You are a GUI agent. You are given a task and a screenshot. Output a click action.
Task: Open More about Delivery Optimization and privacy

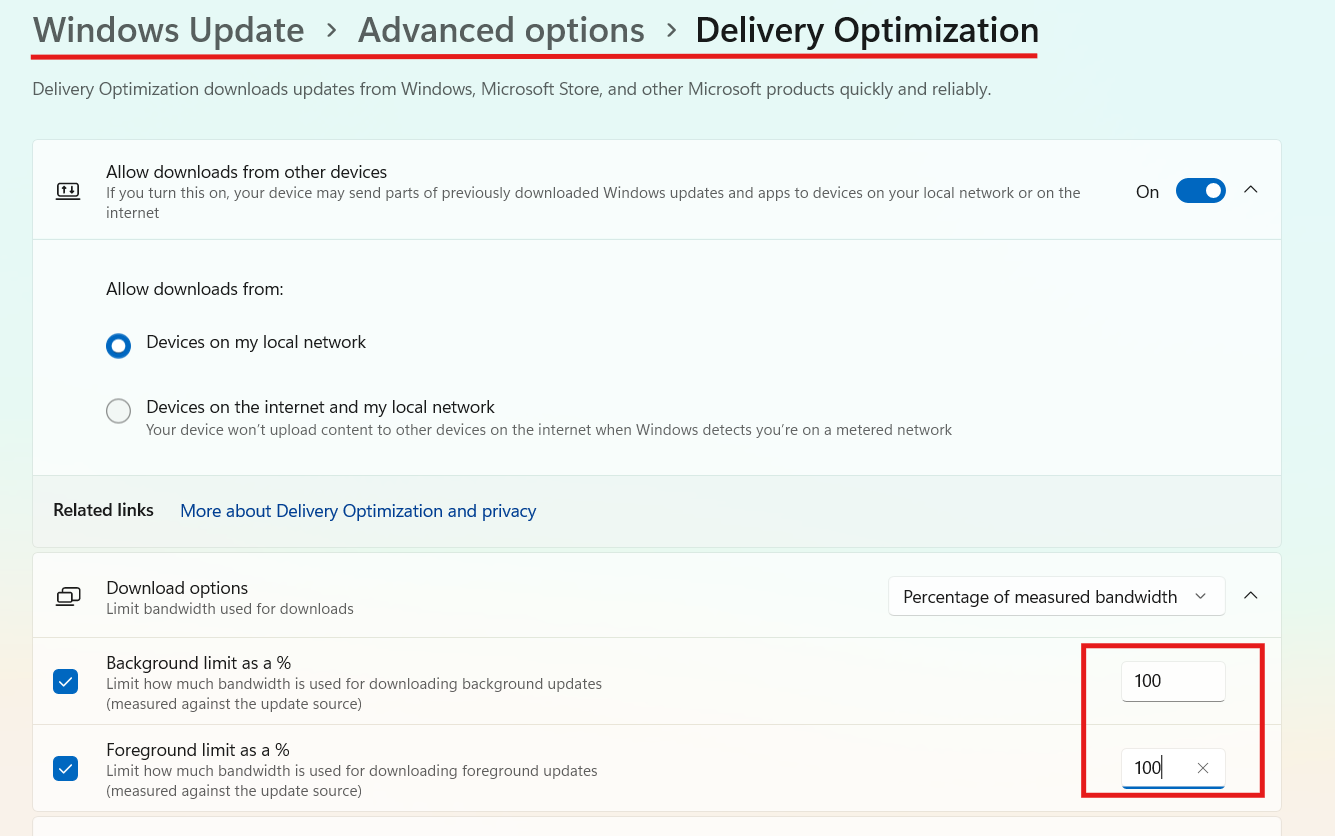(357, 510)
